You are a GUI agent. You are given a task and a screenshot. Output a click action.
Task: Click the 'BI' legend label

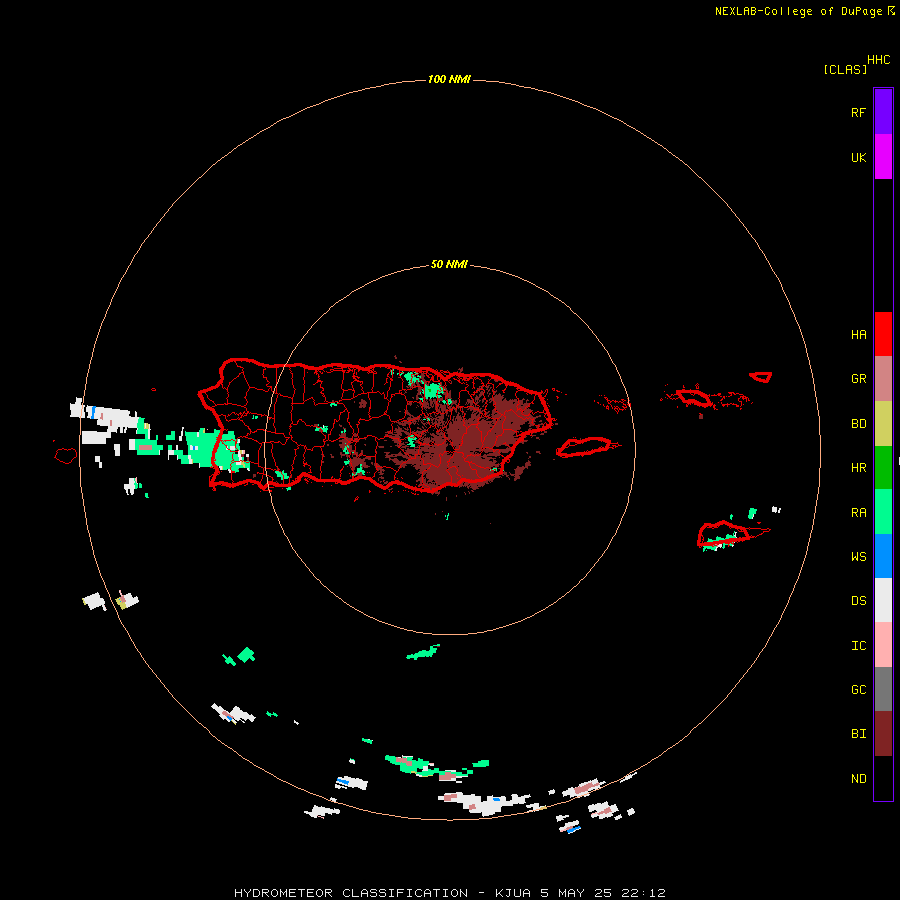click(858, 734)
